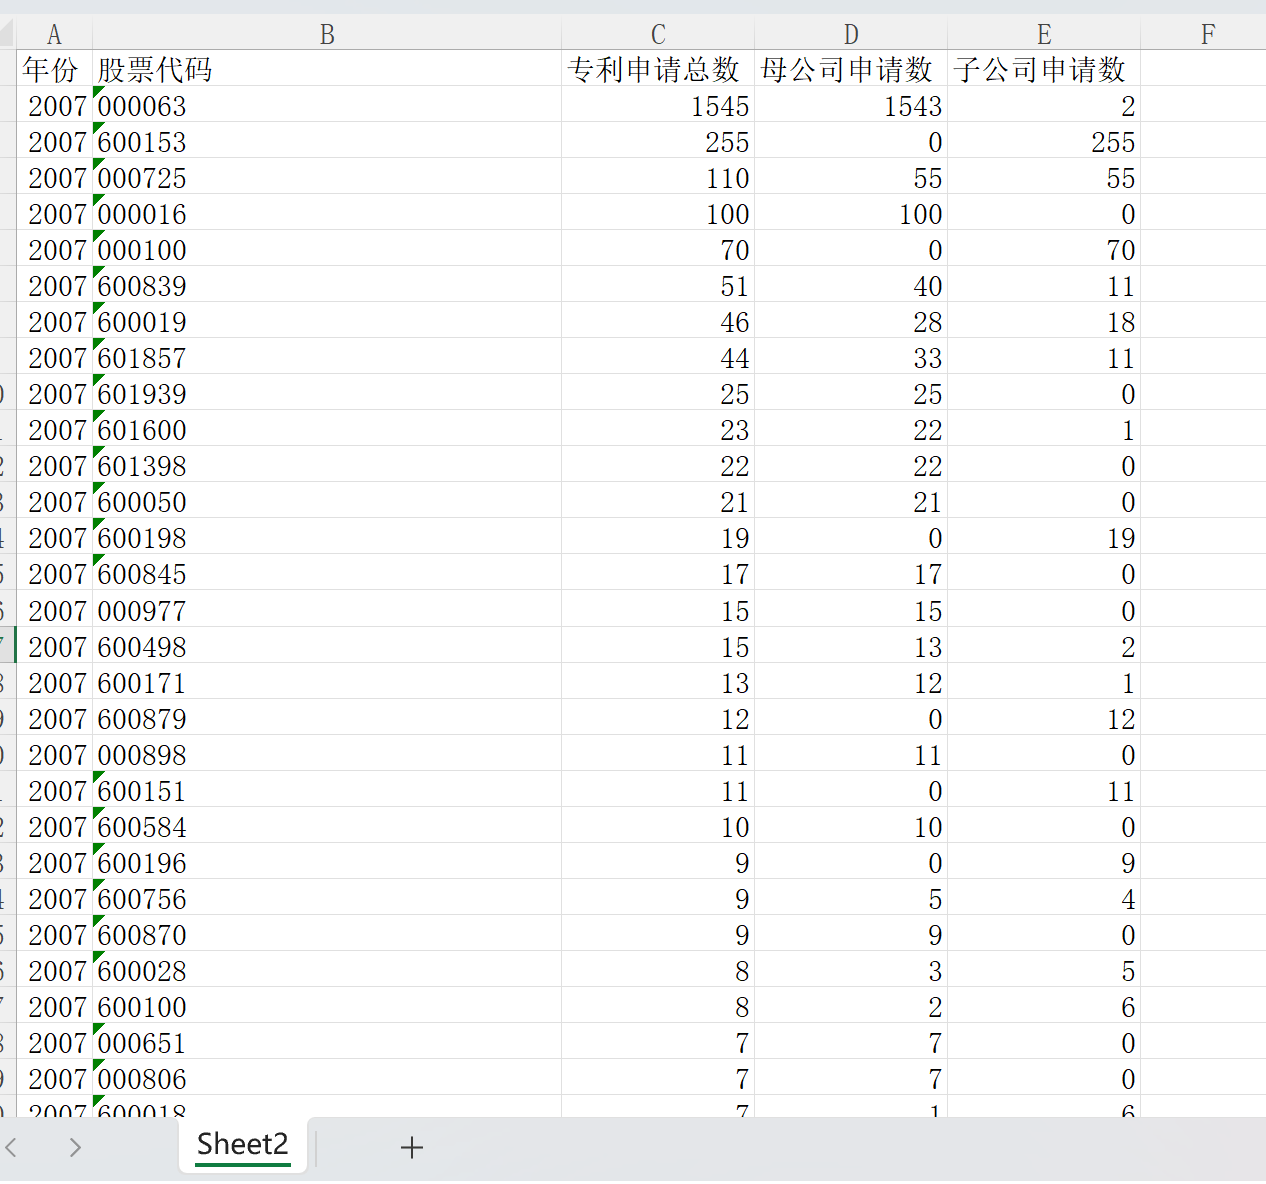Select stock code cell 600171
The image size is (1266, 1184).
point(327,681)
